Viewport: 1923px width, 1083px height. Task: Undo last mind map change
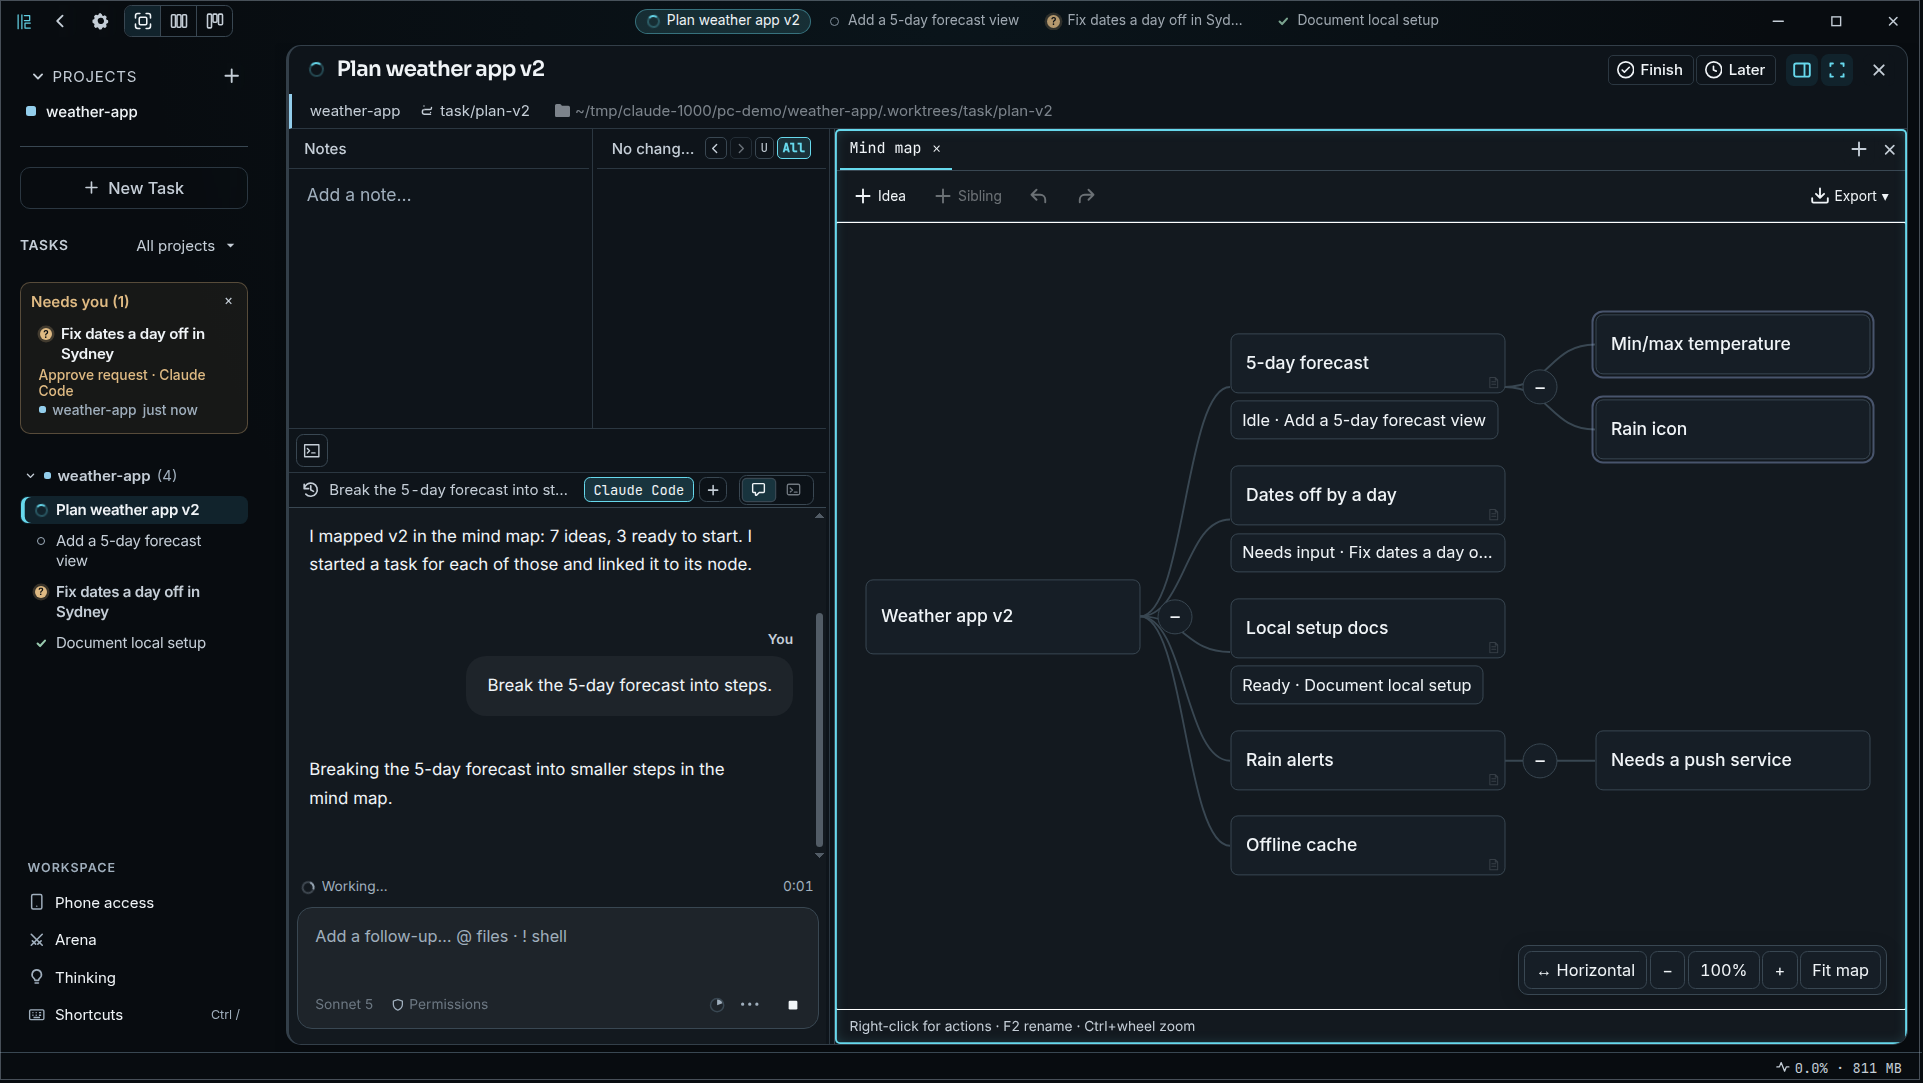1039,196
